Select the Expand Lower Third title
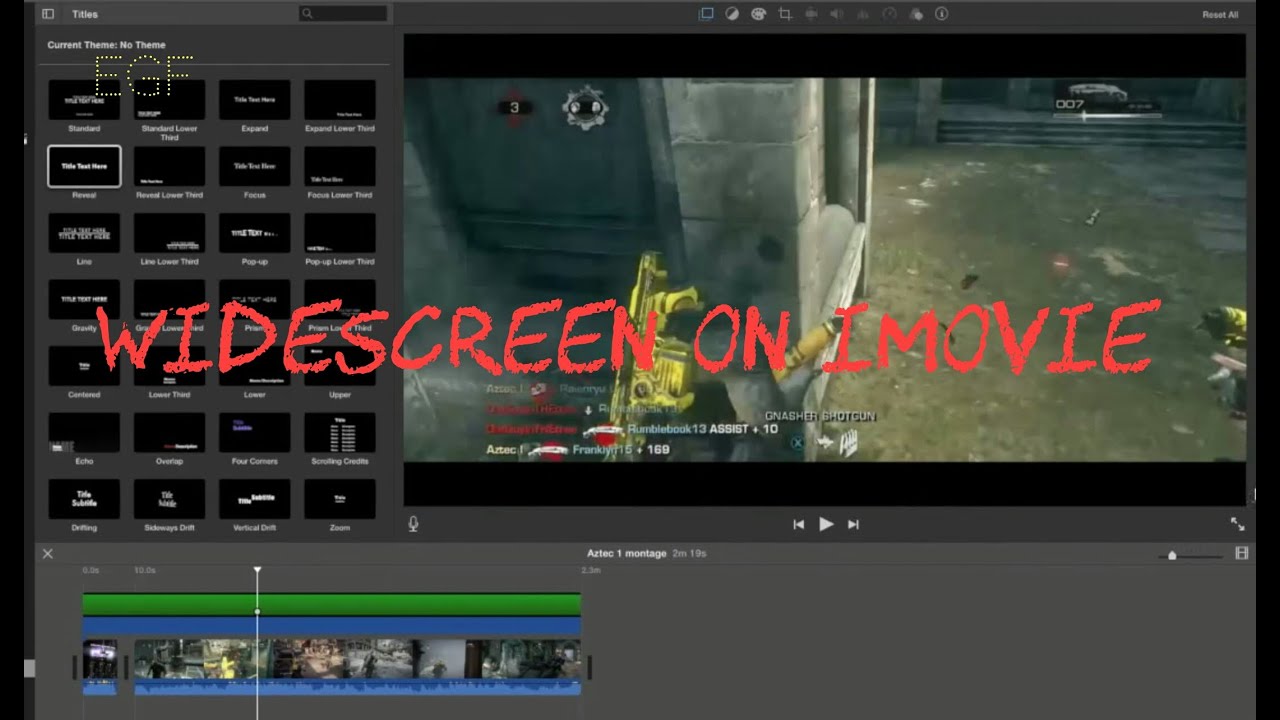The image size is (1280, 720). point(340,100)
